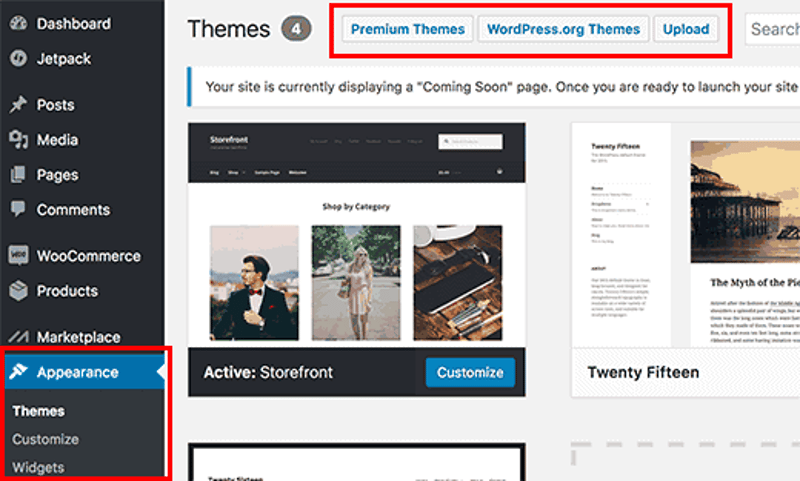This screenshot has width=800, height=481.
Task: Click the Products box icon
Action: point(18,290)
